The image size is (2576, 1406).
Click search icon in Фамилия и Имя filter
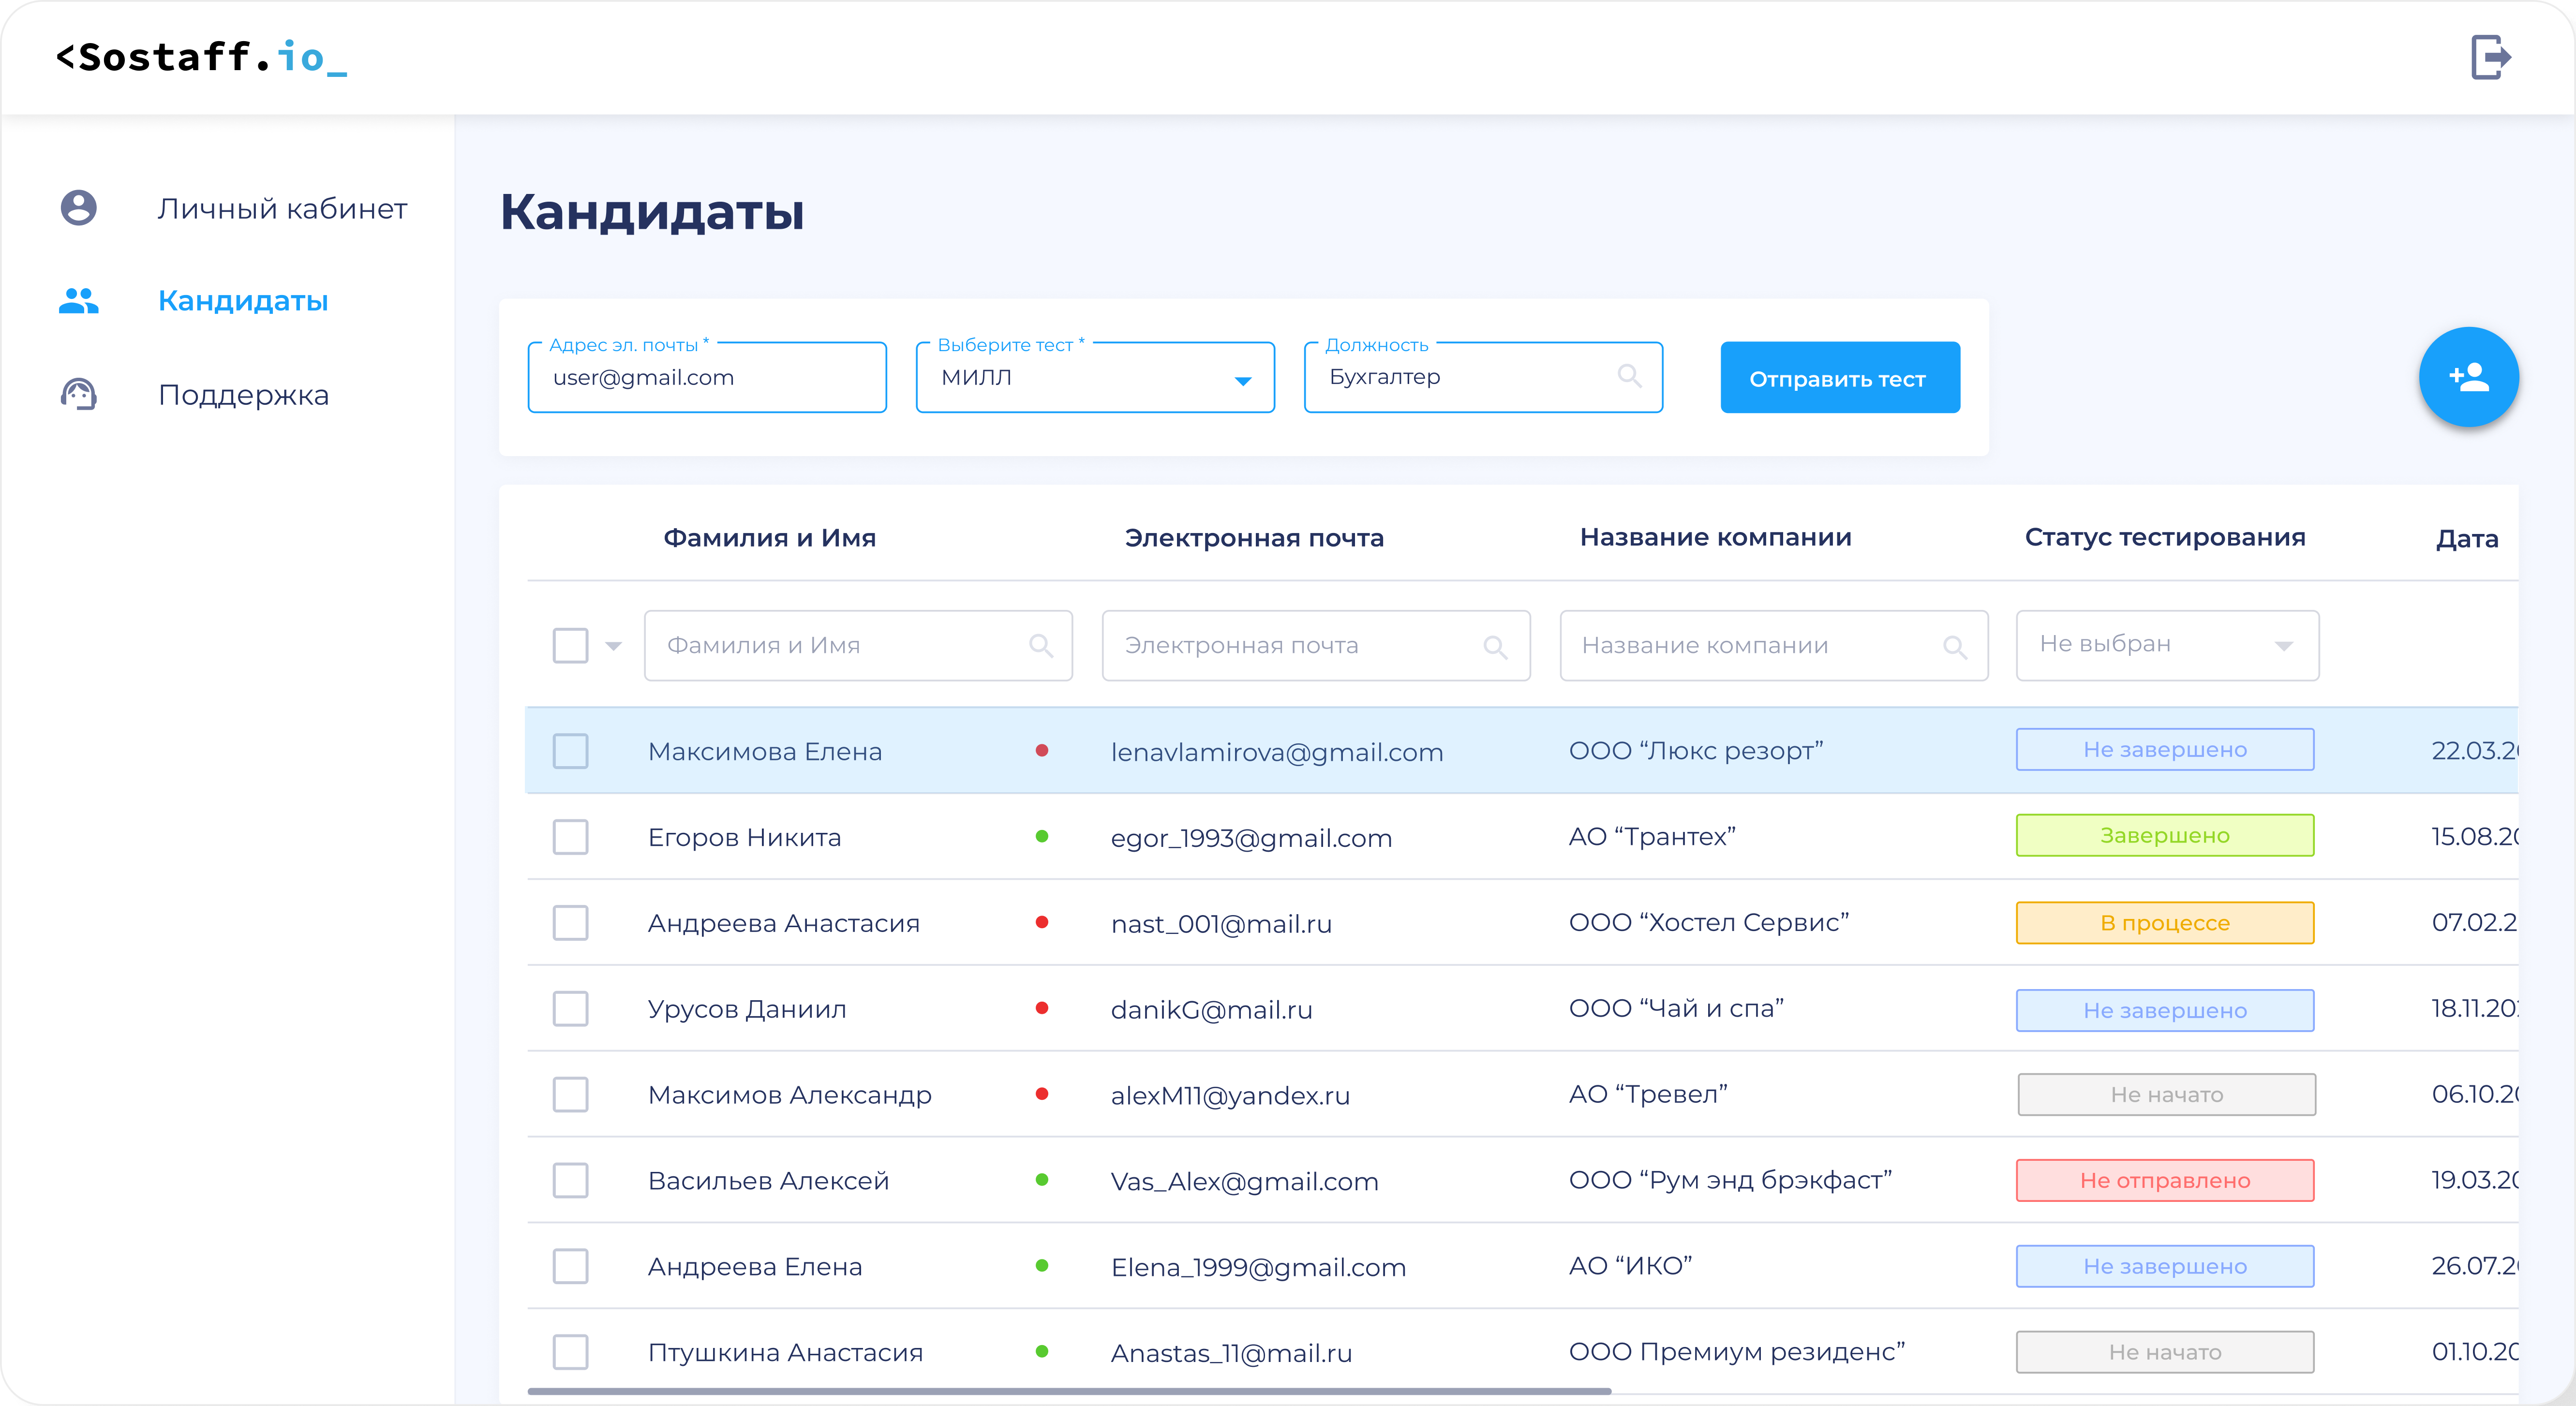click(x=1041, y=646)
